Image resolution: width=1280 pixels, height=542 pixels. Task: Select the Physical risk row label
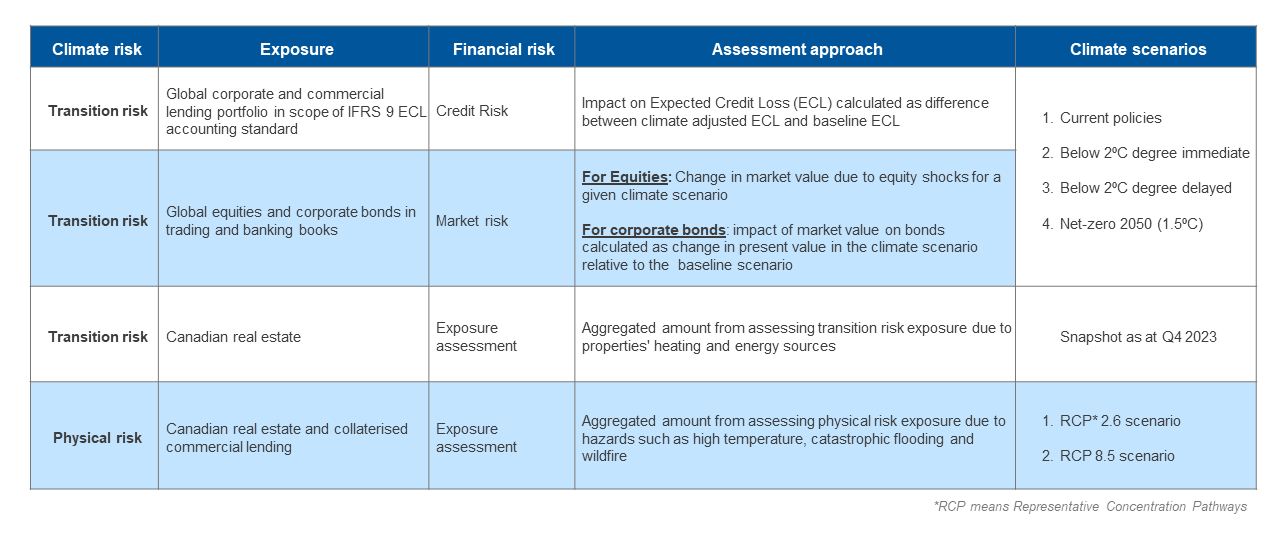97,438
